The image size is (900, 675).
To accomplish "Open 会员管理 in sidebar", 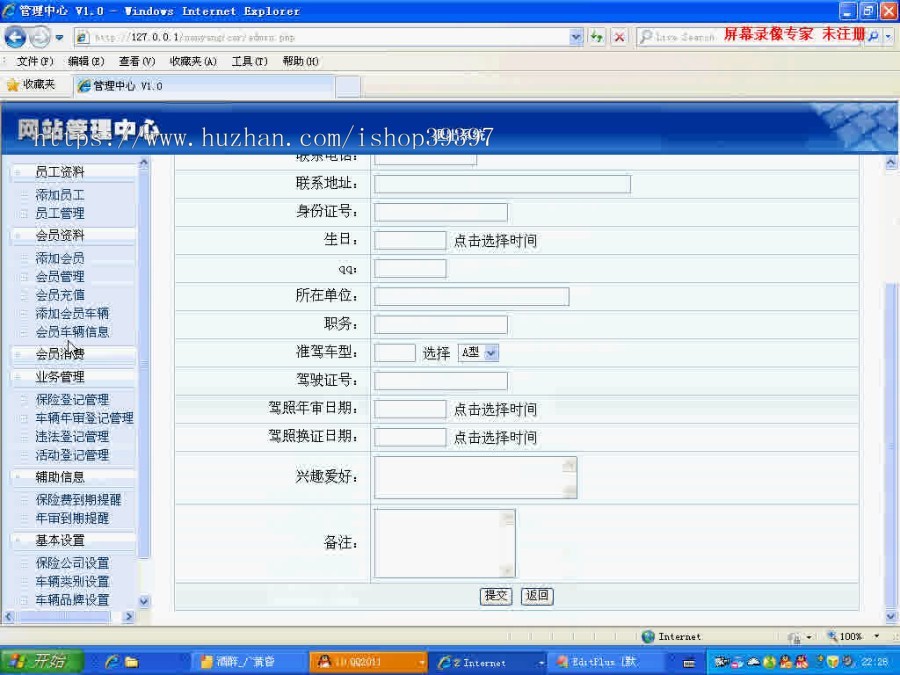I will [x=60, y=277].
